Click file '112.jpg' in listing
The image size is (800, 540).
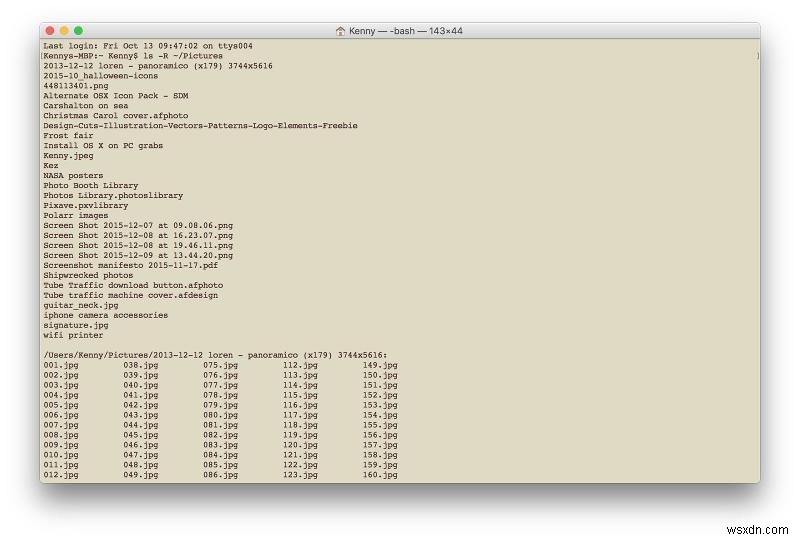[x=301, y=365]
